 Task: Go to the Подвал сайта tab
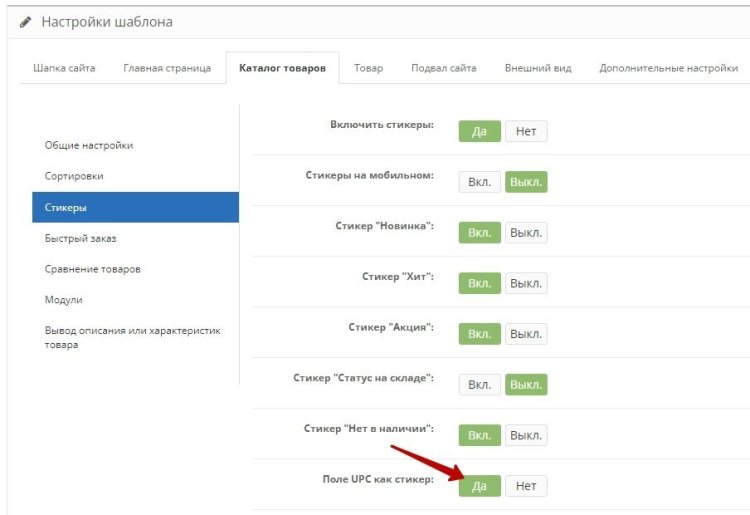tap(443, 68)
